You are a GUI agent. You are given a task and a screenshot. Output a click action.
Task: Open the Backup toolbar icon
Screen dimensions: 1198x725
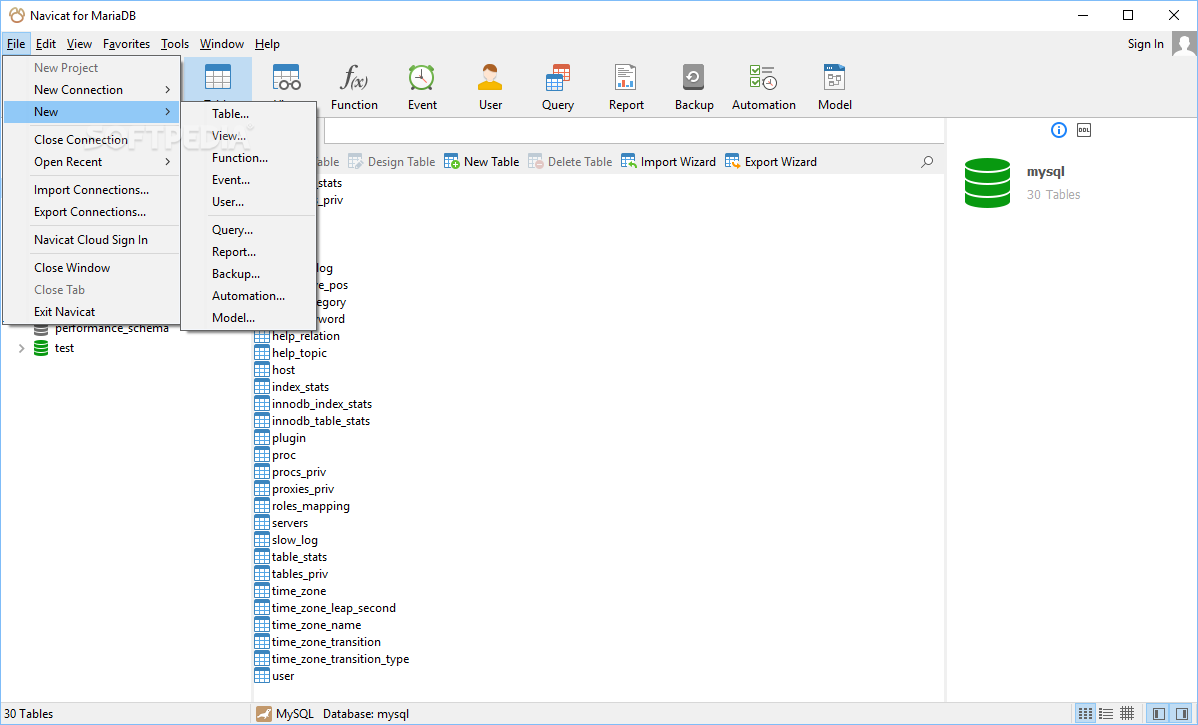coord(694,87)
